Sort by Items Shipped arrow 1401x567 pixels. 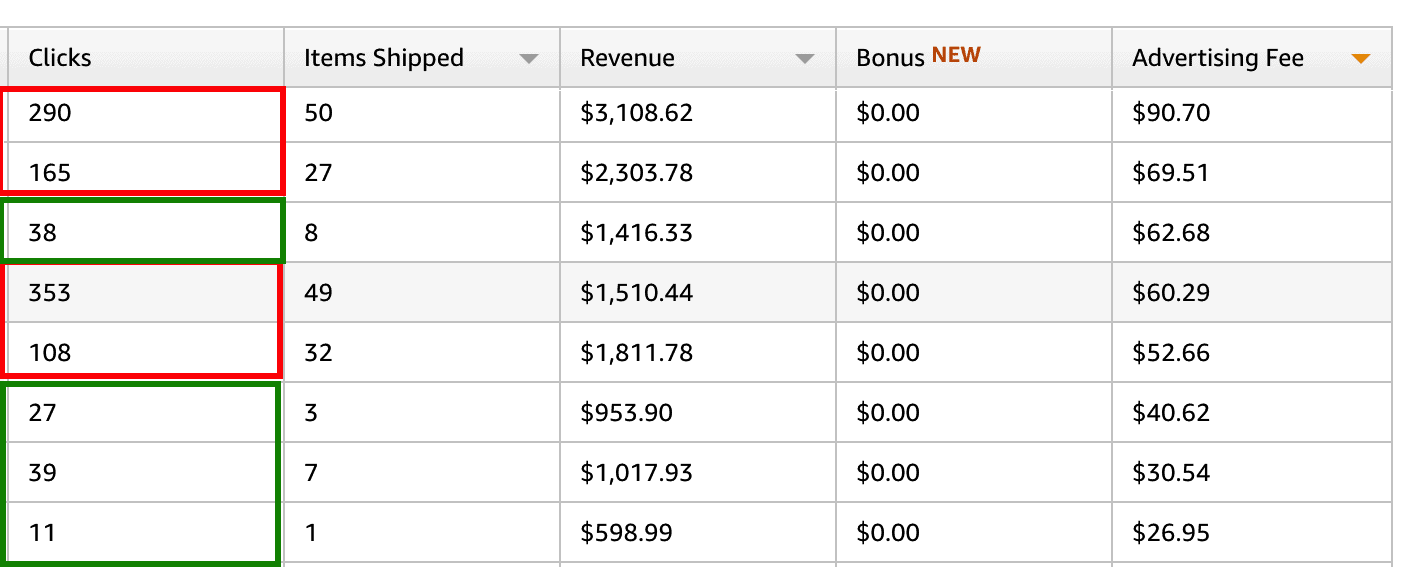coord(529,59)
